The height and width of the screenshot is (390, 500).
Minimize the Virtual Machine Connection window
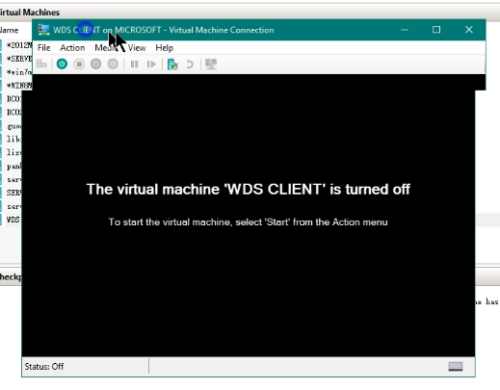(405, 30)
